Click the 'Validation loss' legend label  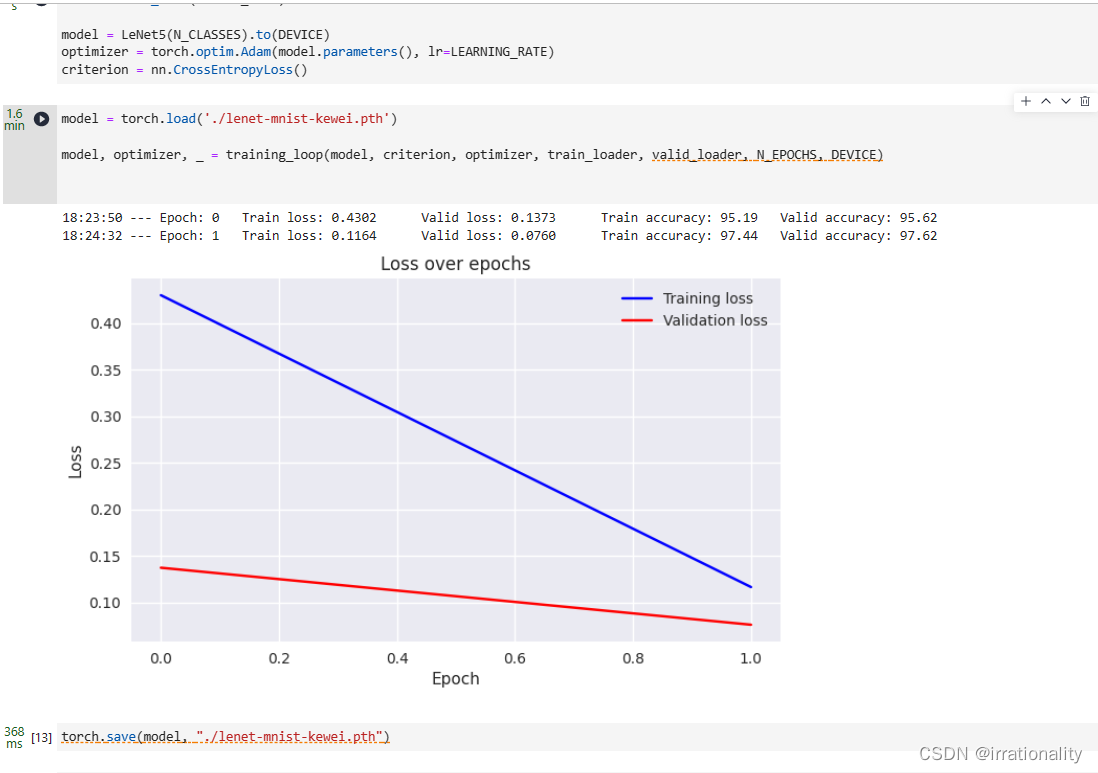pyautogui.click(x=715, y=321)
